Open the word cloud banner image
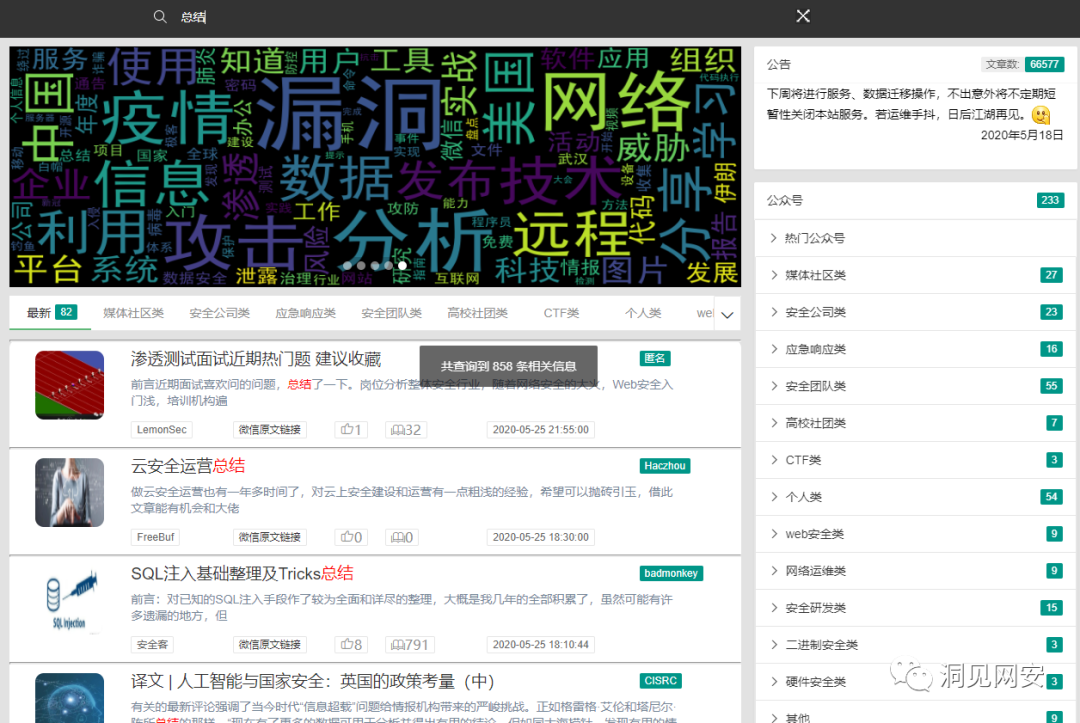 pyautogui.click(x=375, y=166)
